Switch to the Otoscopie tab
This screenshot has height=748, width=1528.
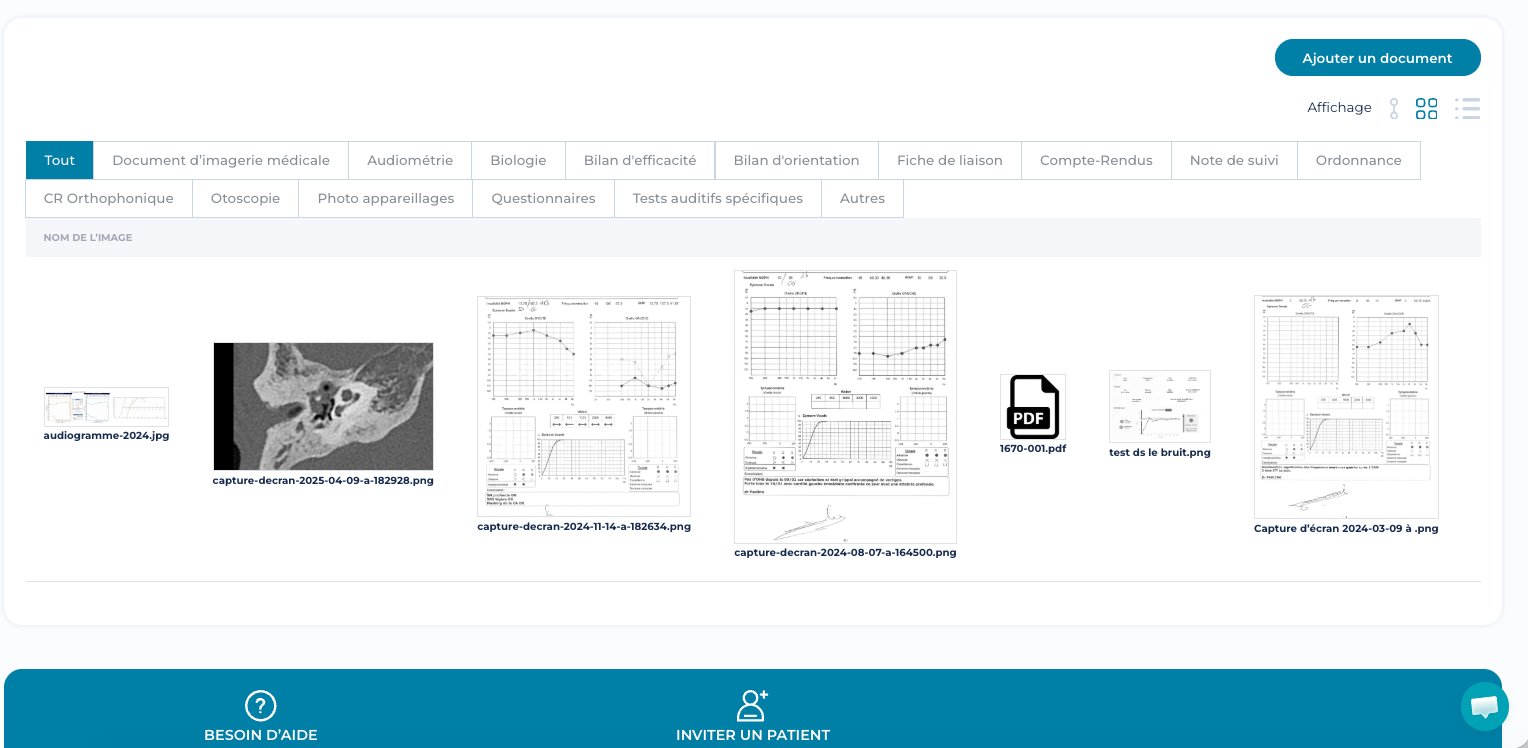point(245,198)
